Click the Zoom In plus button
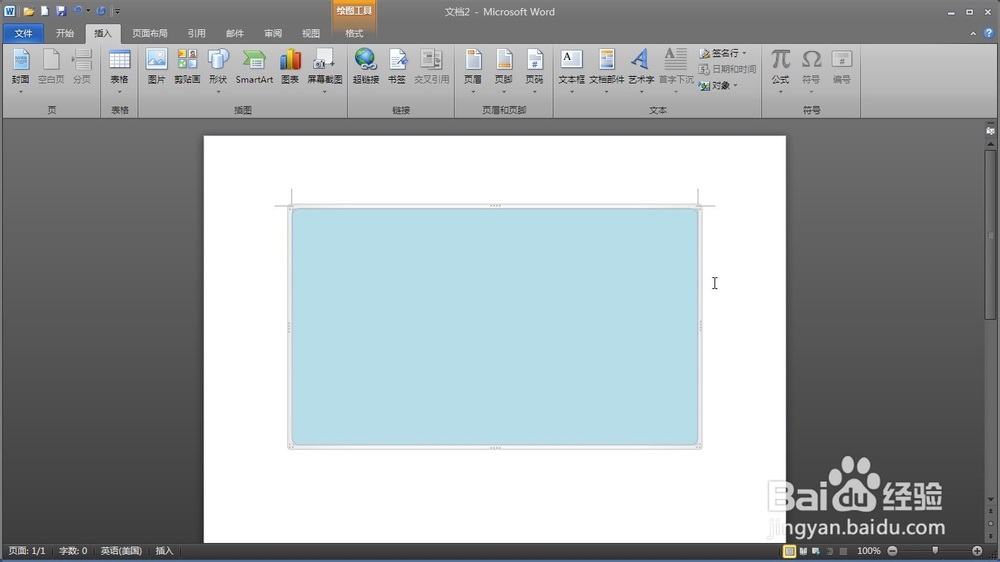Screen dimensions: 1000x562 pyautogui.click(x=977, y=551)
